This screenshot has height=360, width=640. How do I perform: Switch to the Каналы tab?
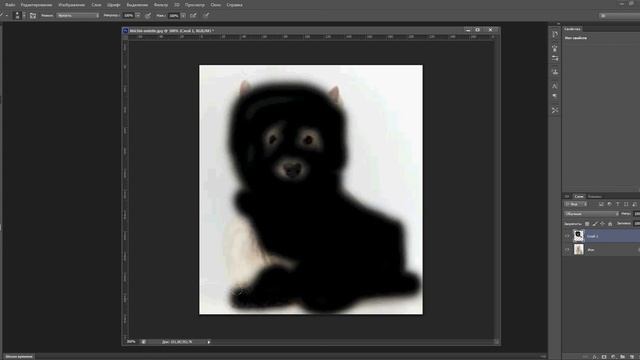coord(594,196)
